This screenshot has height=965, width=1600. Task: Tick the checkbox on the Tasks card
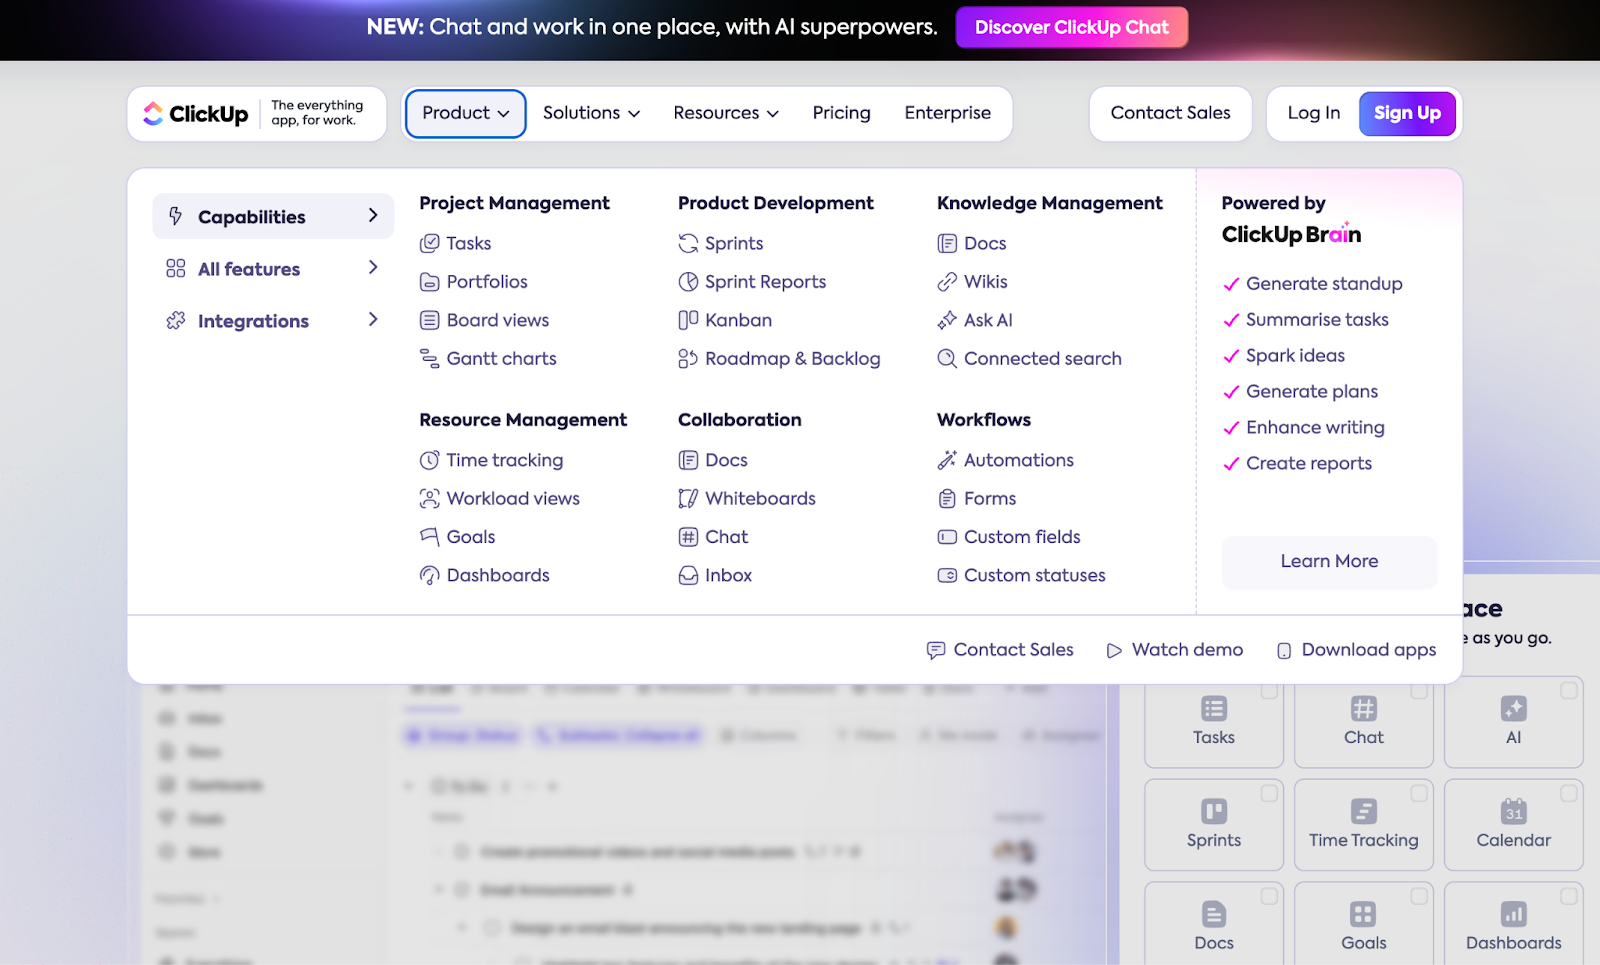point(1269,691)
